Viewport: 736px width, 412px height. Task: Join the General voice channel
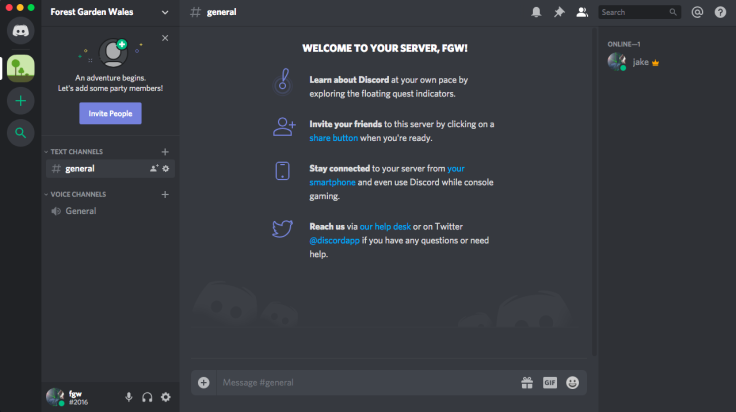pyautogui.click(x=110, y=211)
